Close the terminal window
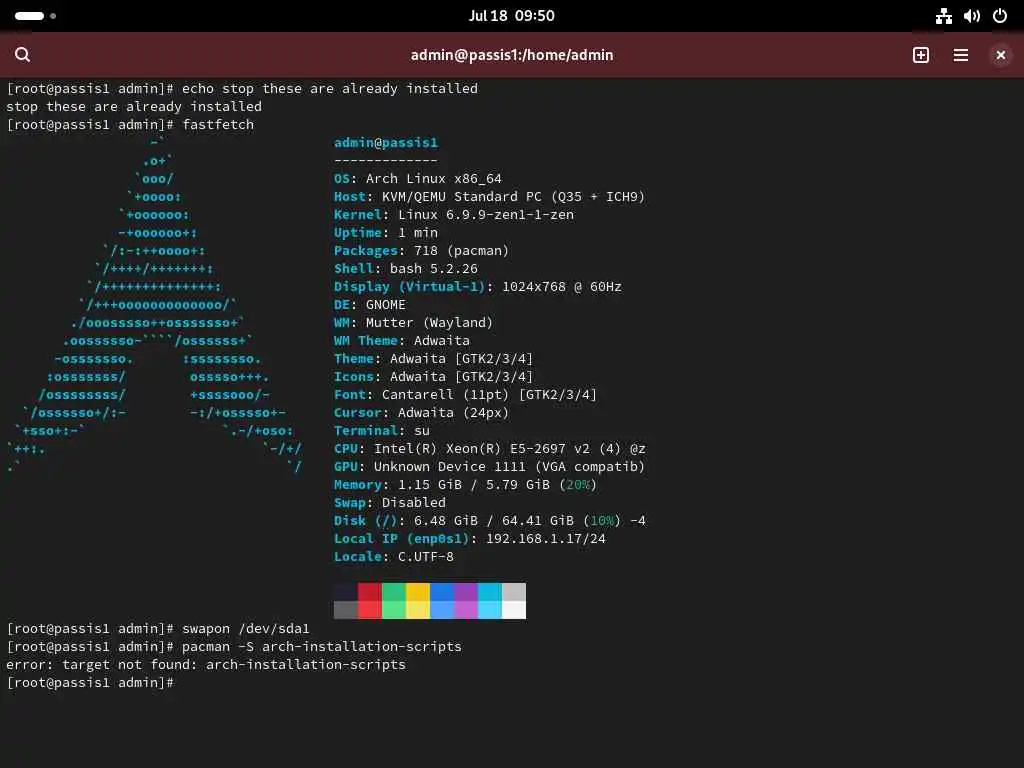 (1000, 55)
